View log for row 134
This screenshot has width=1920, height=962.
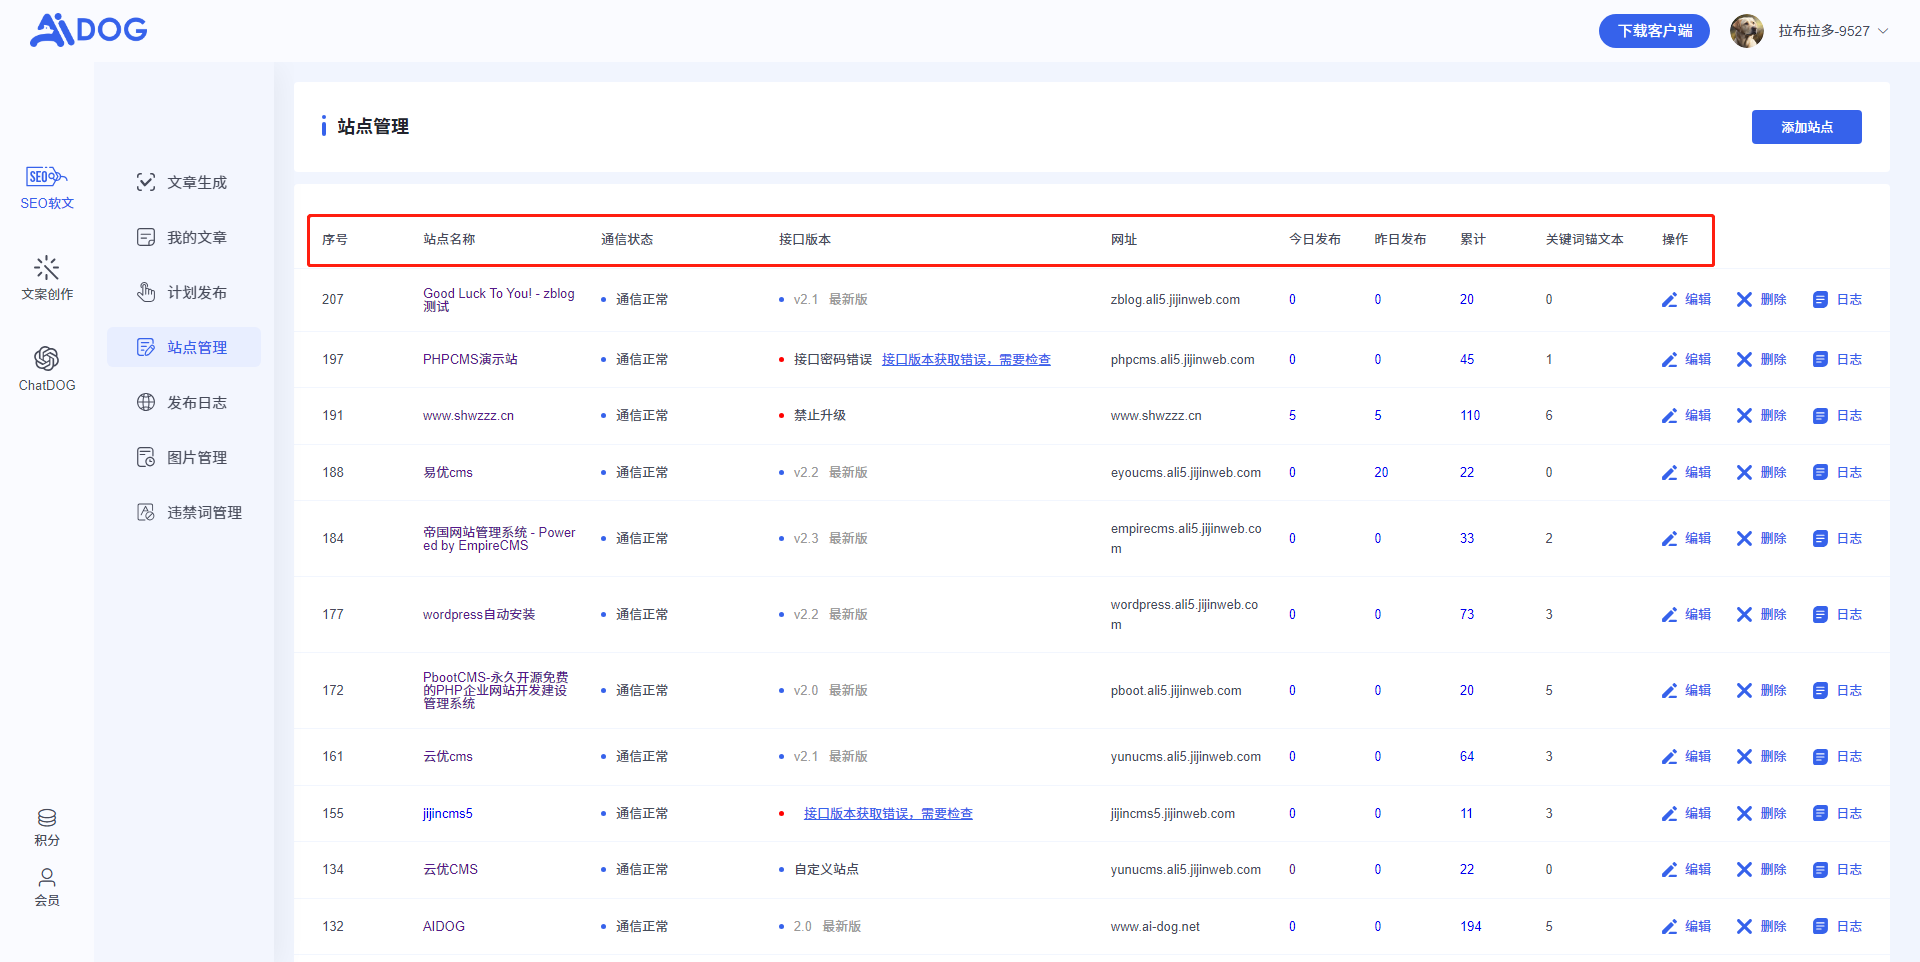(1837, 869)
